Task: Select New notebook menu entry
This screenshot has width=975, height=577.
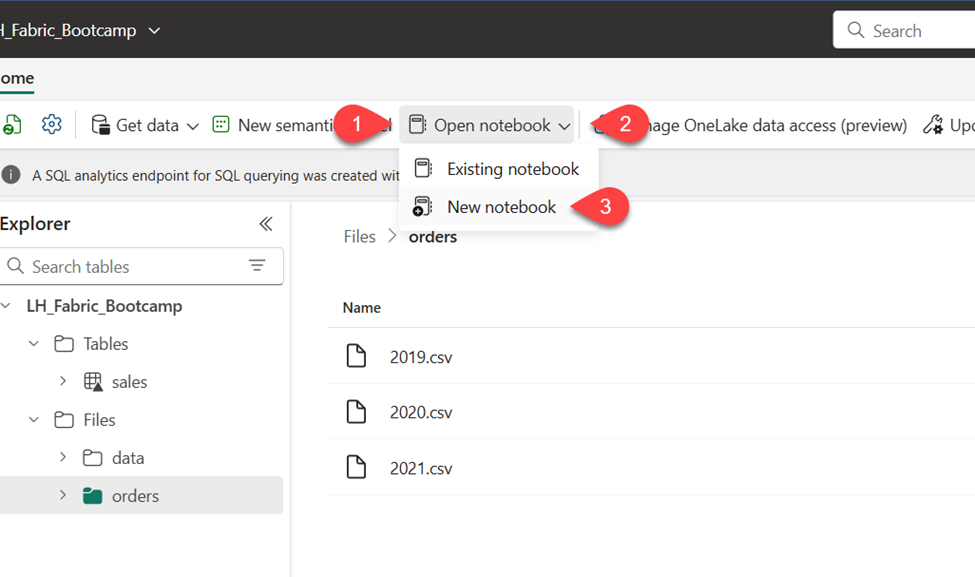Action: tap(499, 207)
